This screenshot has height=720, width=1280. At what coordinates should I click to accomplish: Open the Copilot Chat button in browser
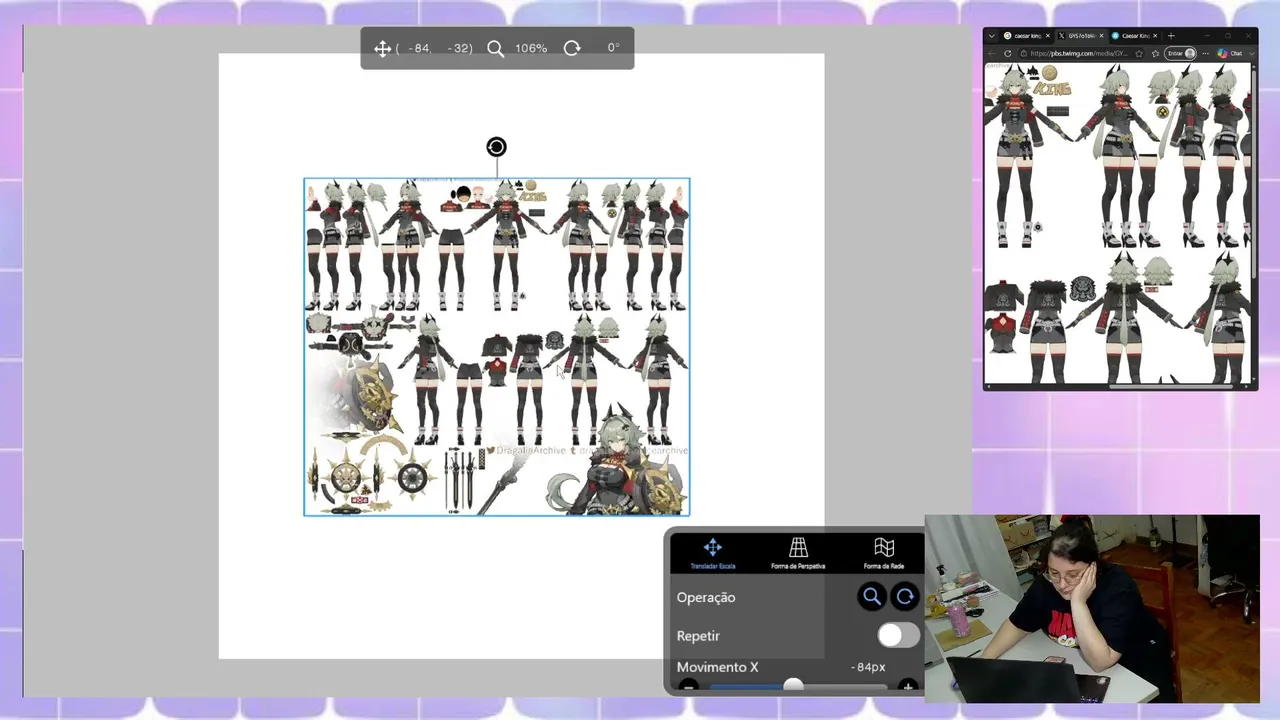1230,53
